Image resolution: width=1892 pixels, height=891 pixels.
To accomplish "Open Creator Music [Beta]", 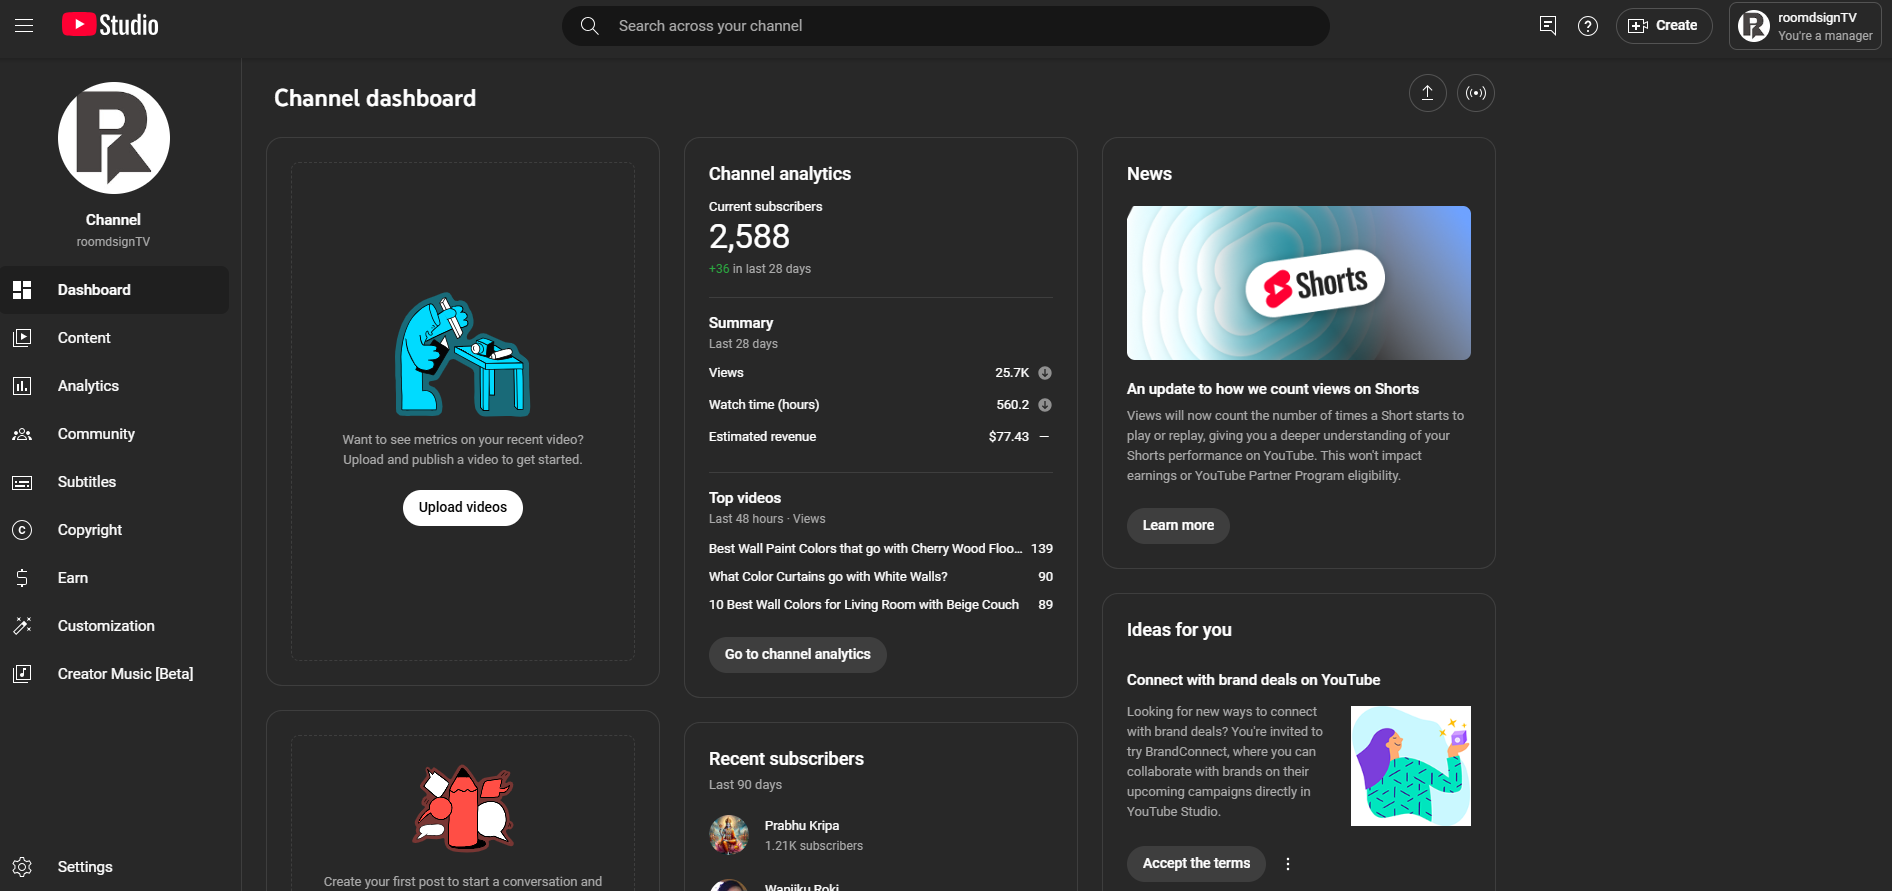I will [x=114, y=674].
